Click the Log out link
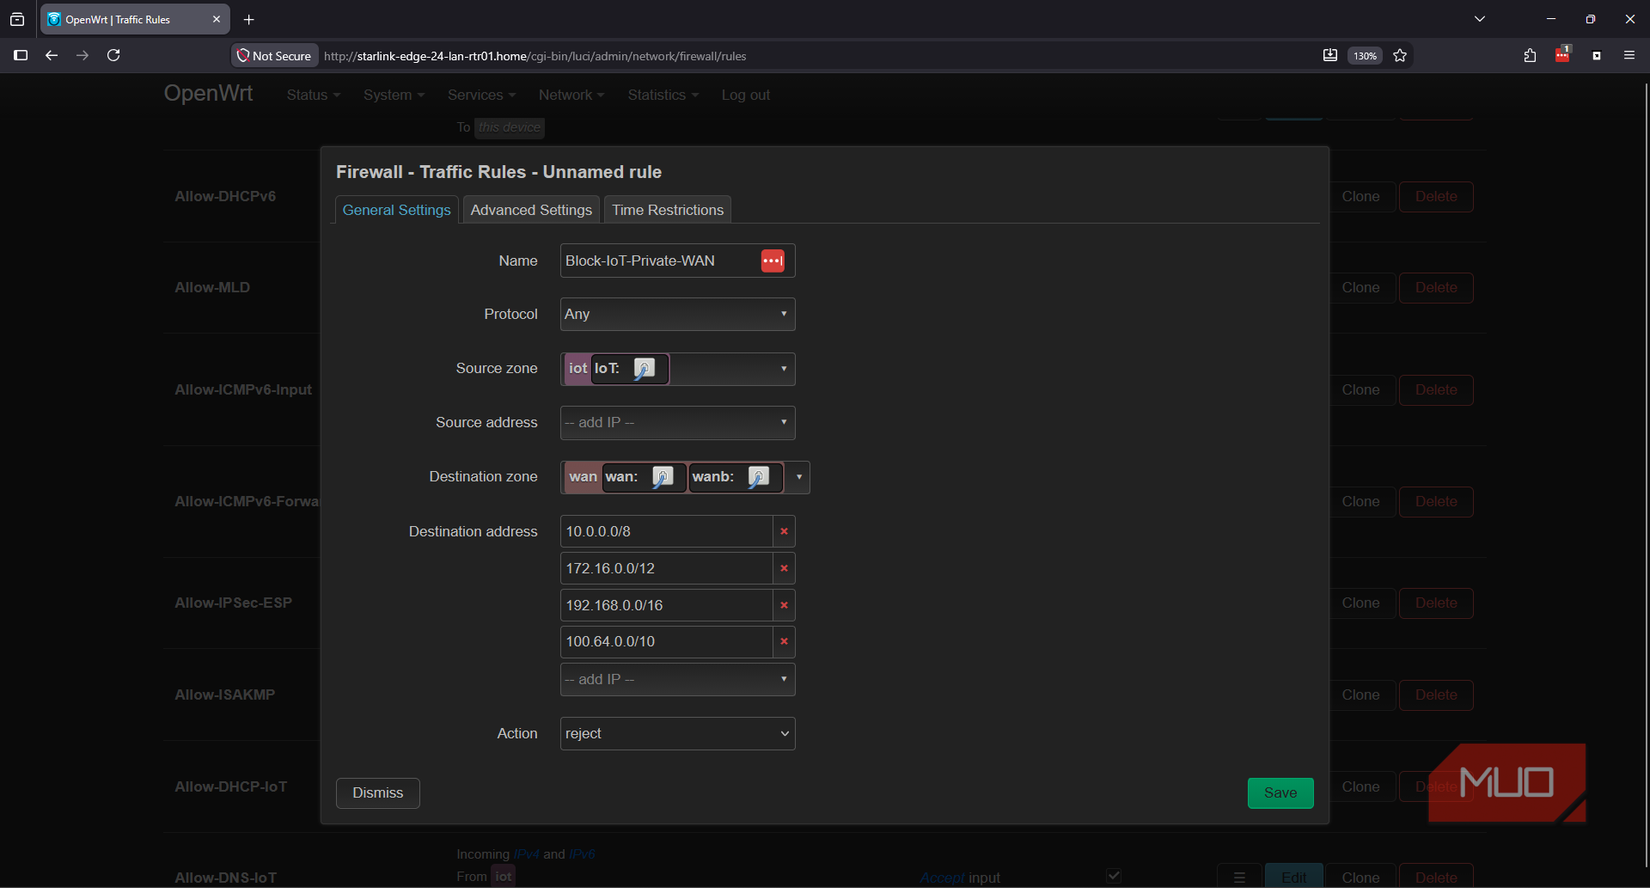The image size is (1650, 888). coord(746,95)
